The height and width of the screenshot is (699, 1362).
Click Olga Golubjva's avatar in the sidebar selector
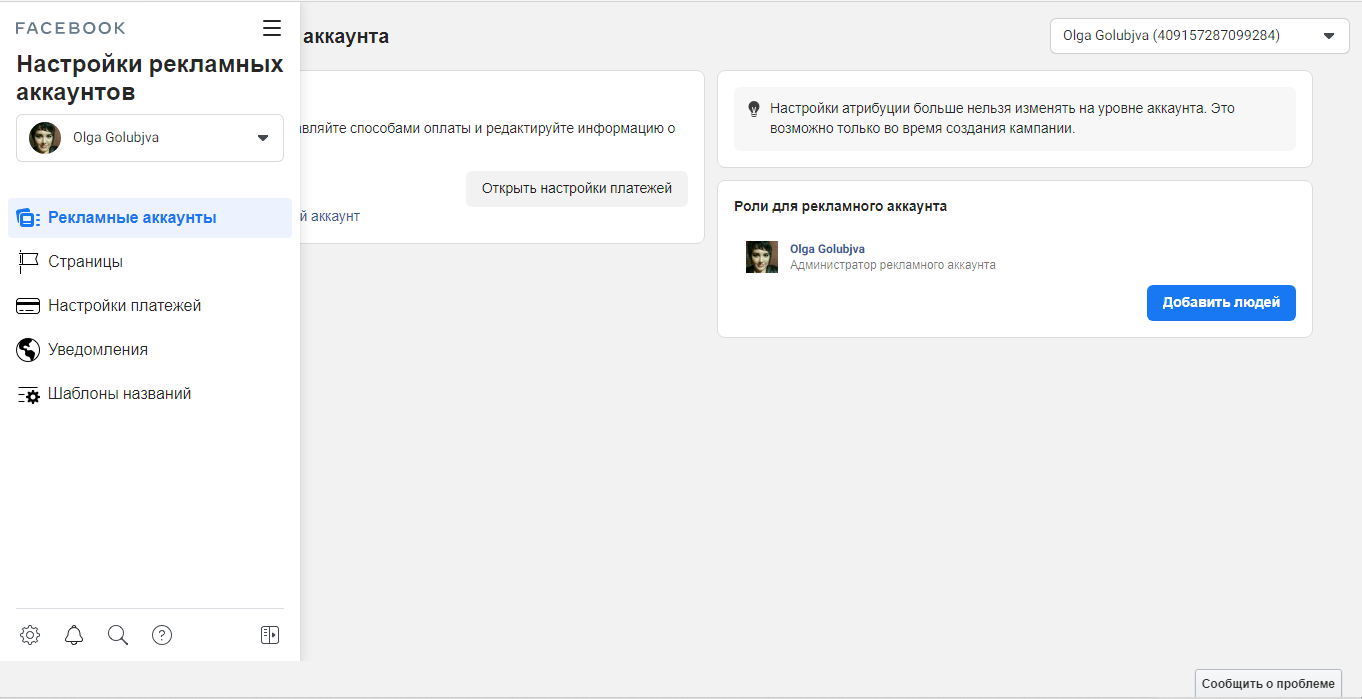tap(45, 138)
